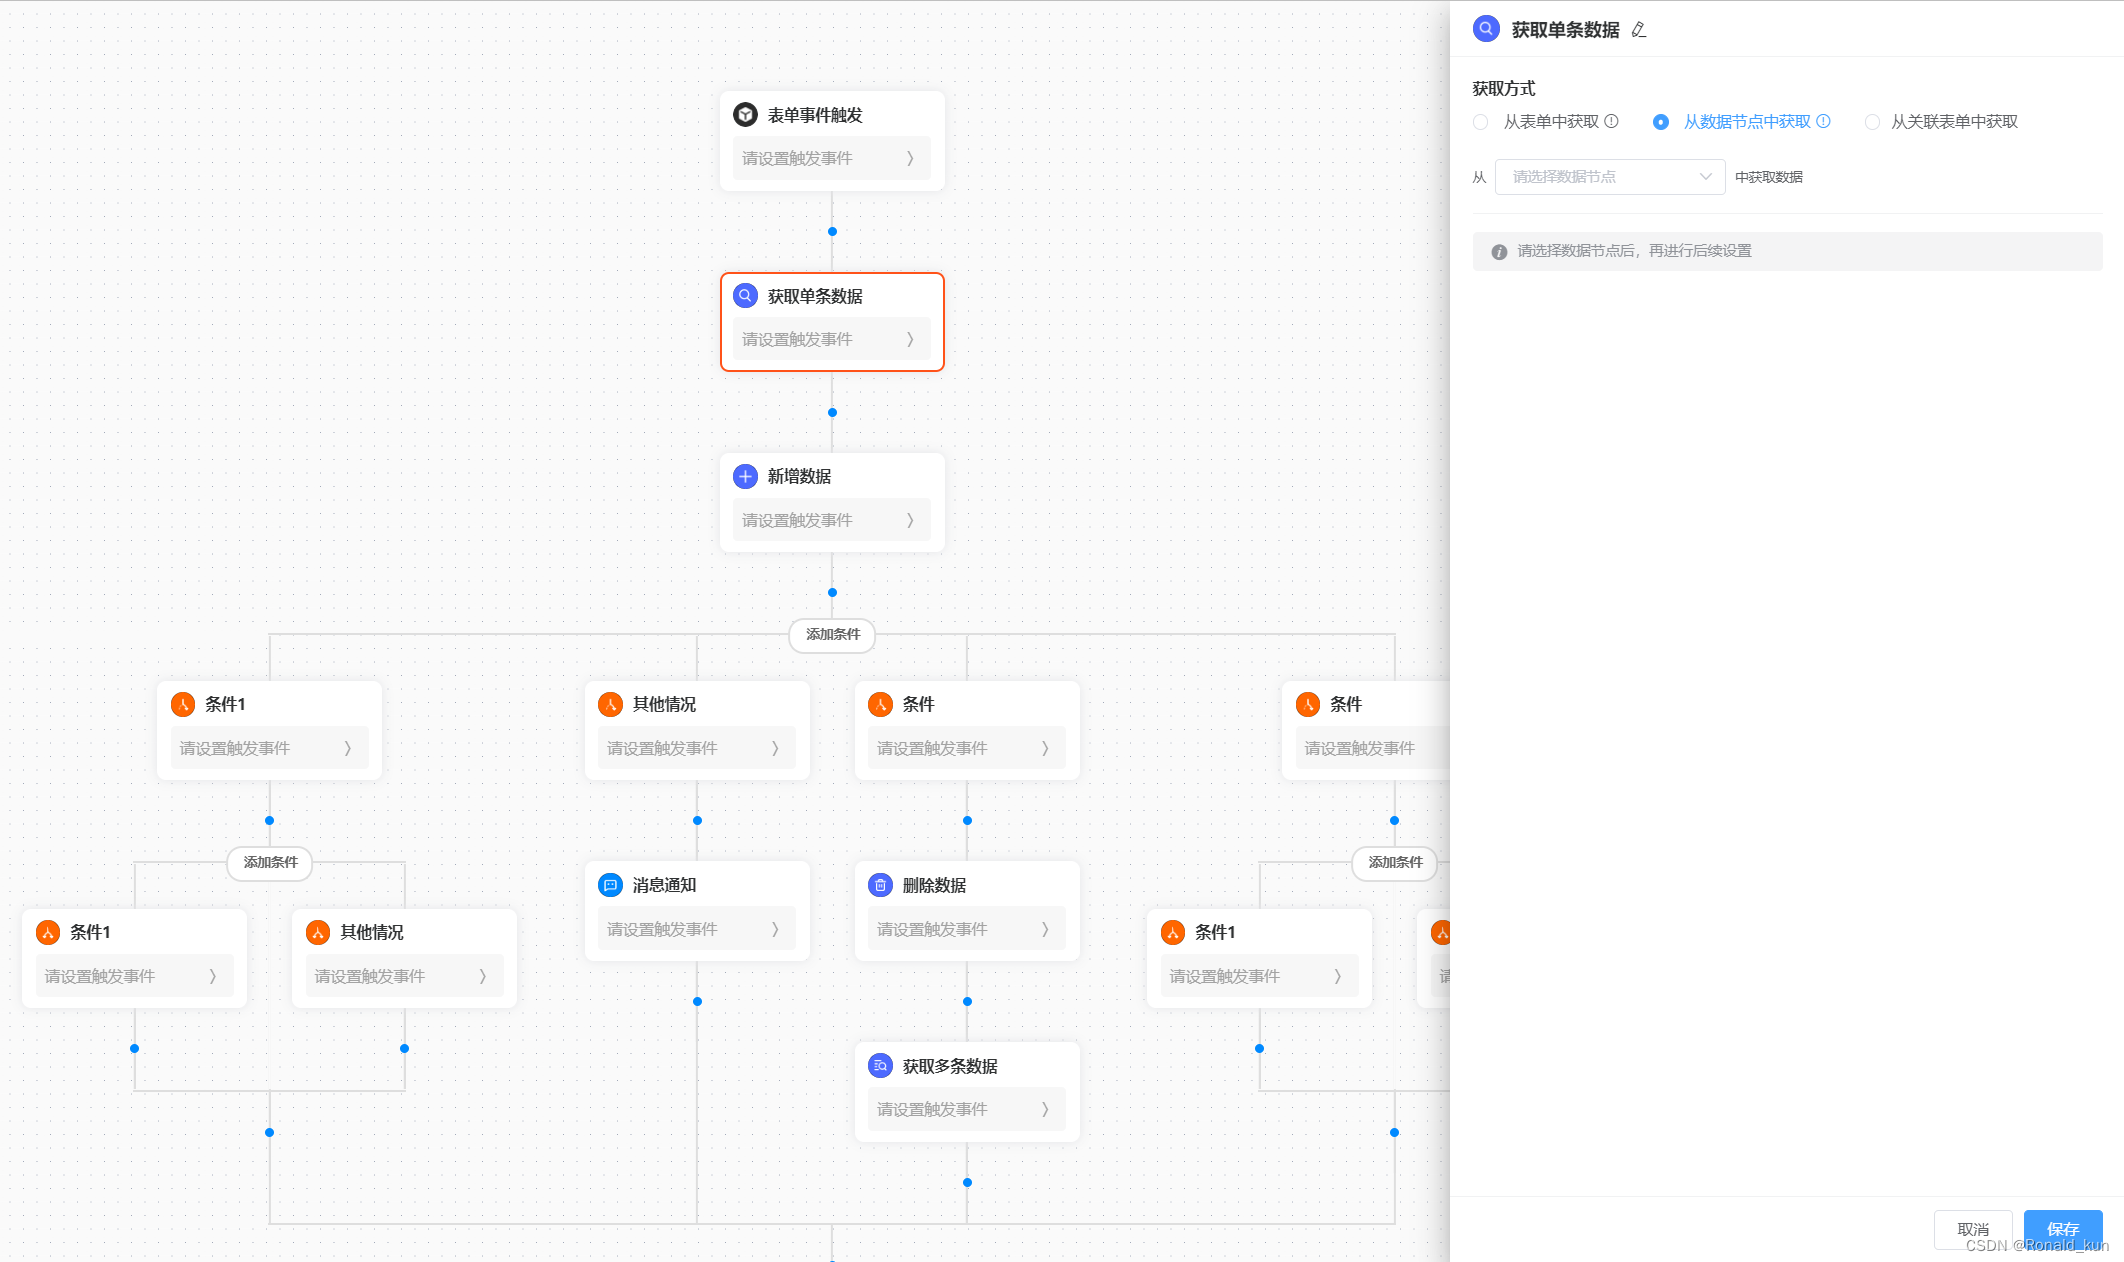Click the 删除数据 node trash icon
2124x1262 pixels.
880,885
